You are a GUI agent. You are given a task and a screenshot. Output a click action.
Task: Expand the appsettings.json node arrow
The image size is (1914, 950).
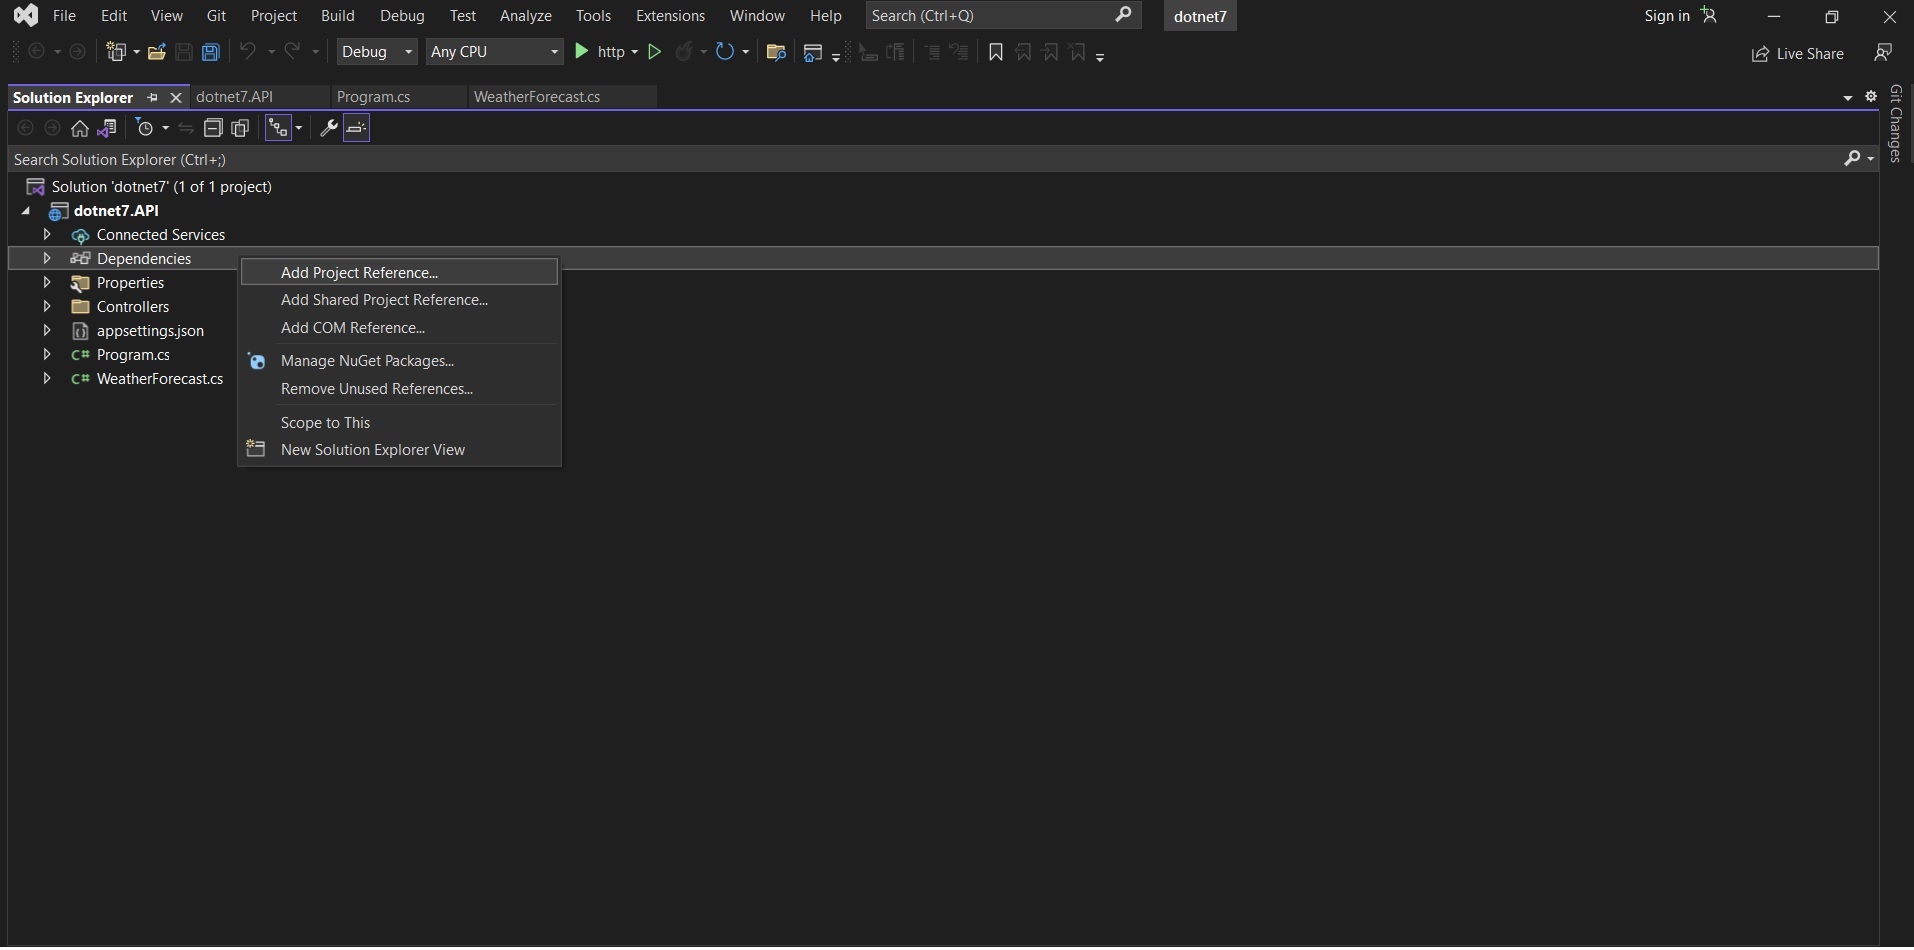(47, 331)
